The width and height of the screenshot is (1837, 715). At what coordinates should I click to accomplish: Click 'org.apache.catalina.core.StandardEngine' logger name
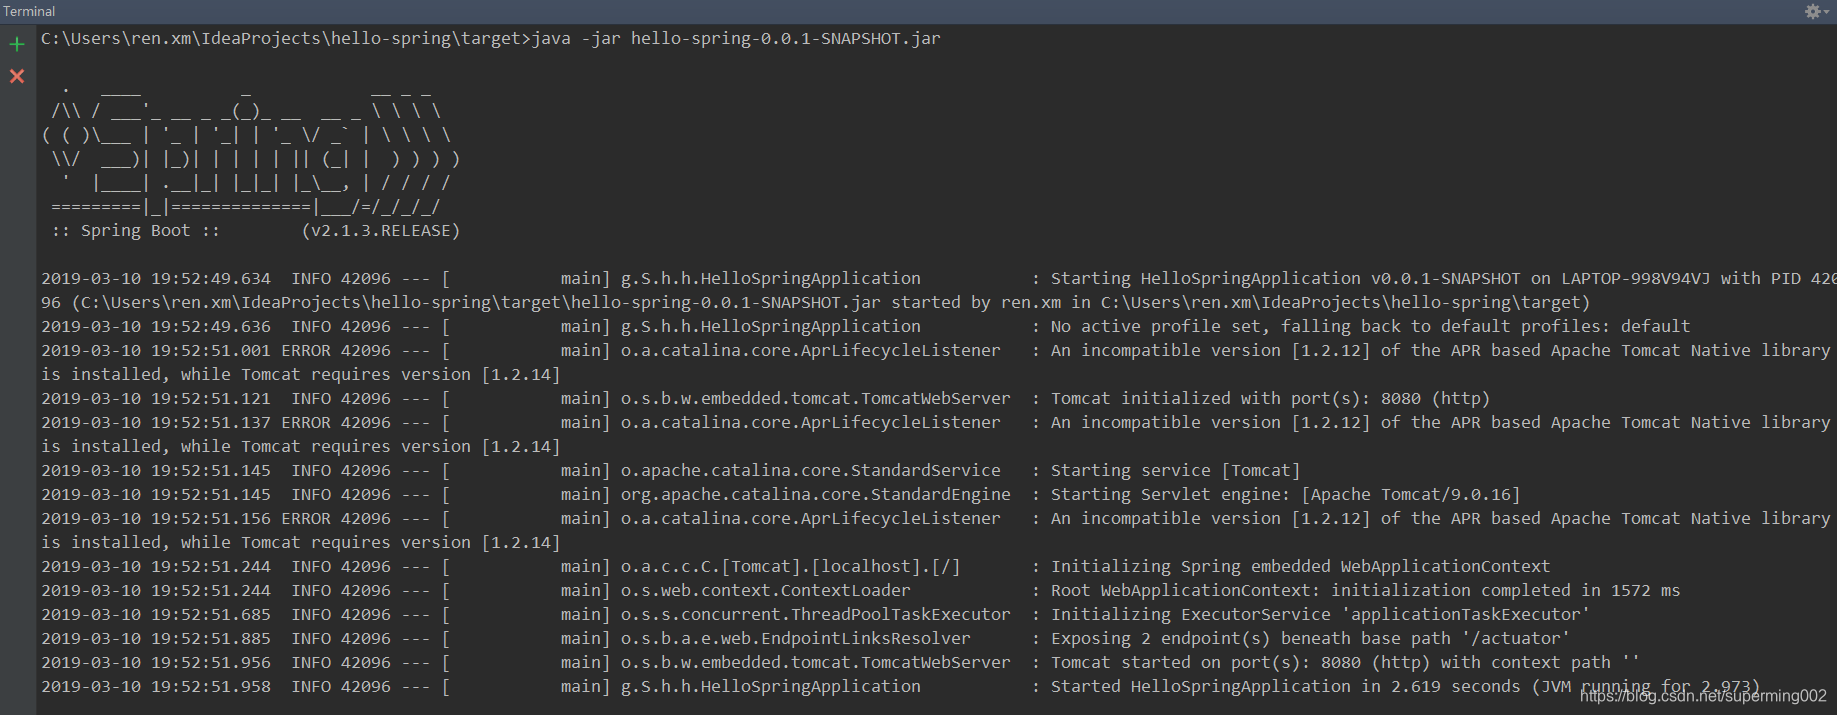(816, 495)
